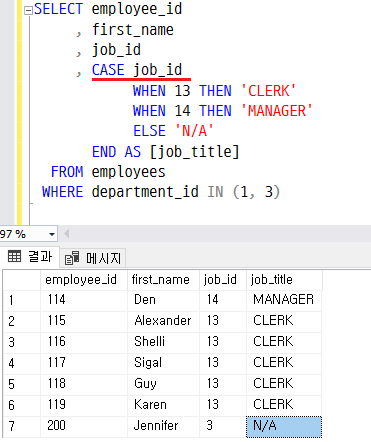Click the first_name cell Den
Image resolution: width=371 pixels, height=442 pixels.
pyautogui.click(x=163, y=300)
